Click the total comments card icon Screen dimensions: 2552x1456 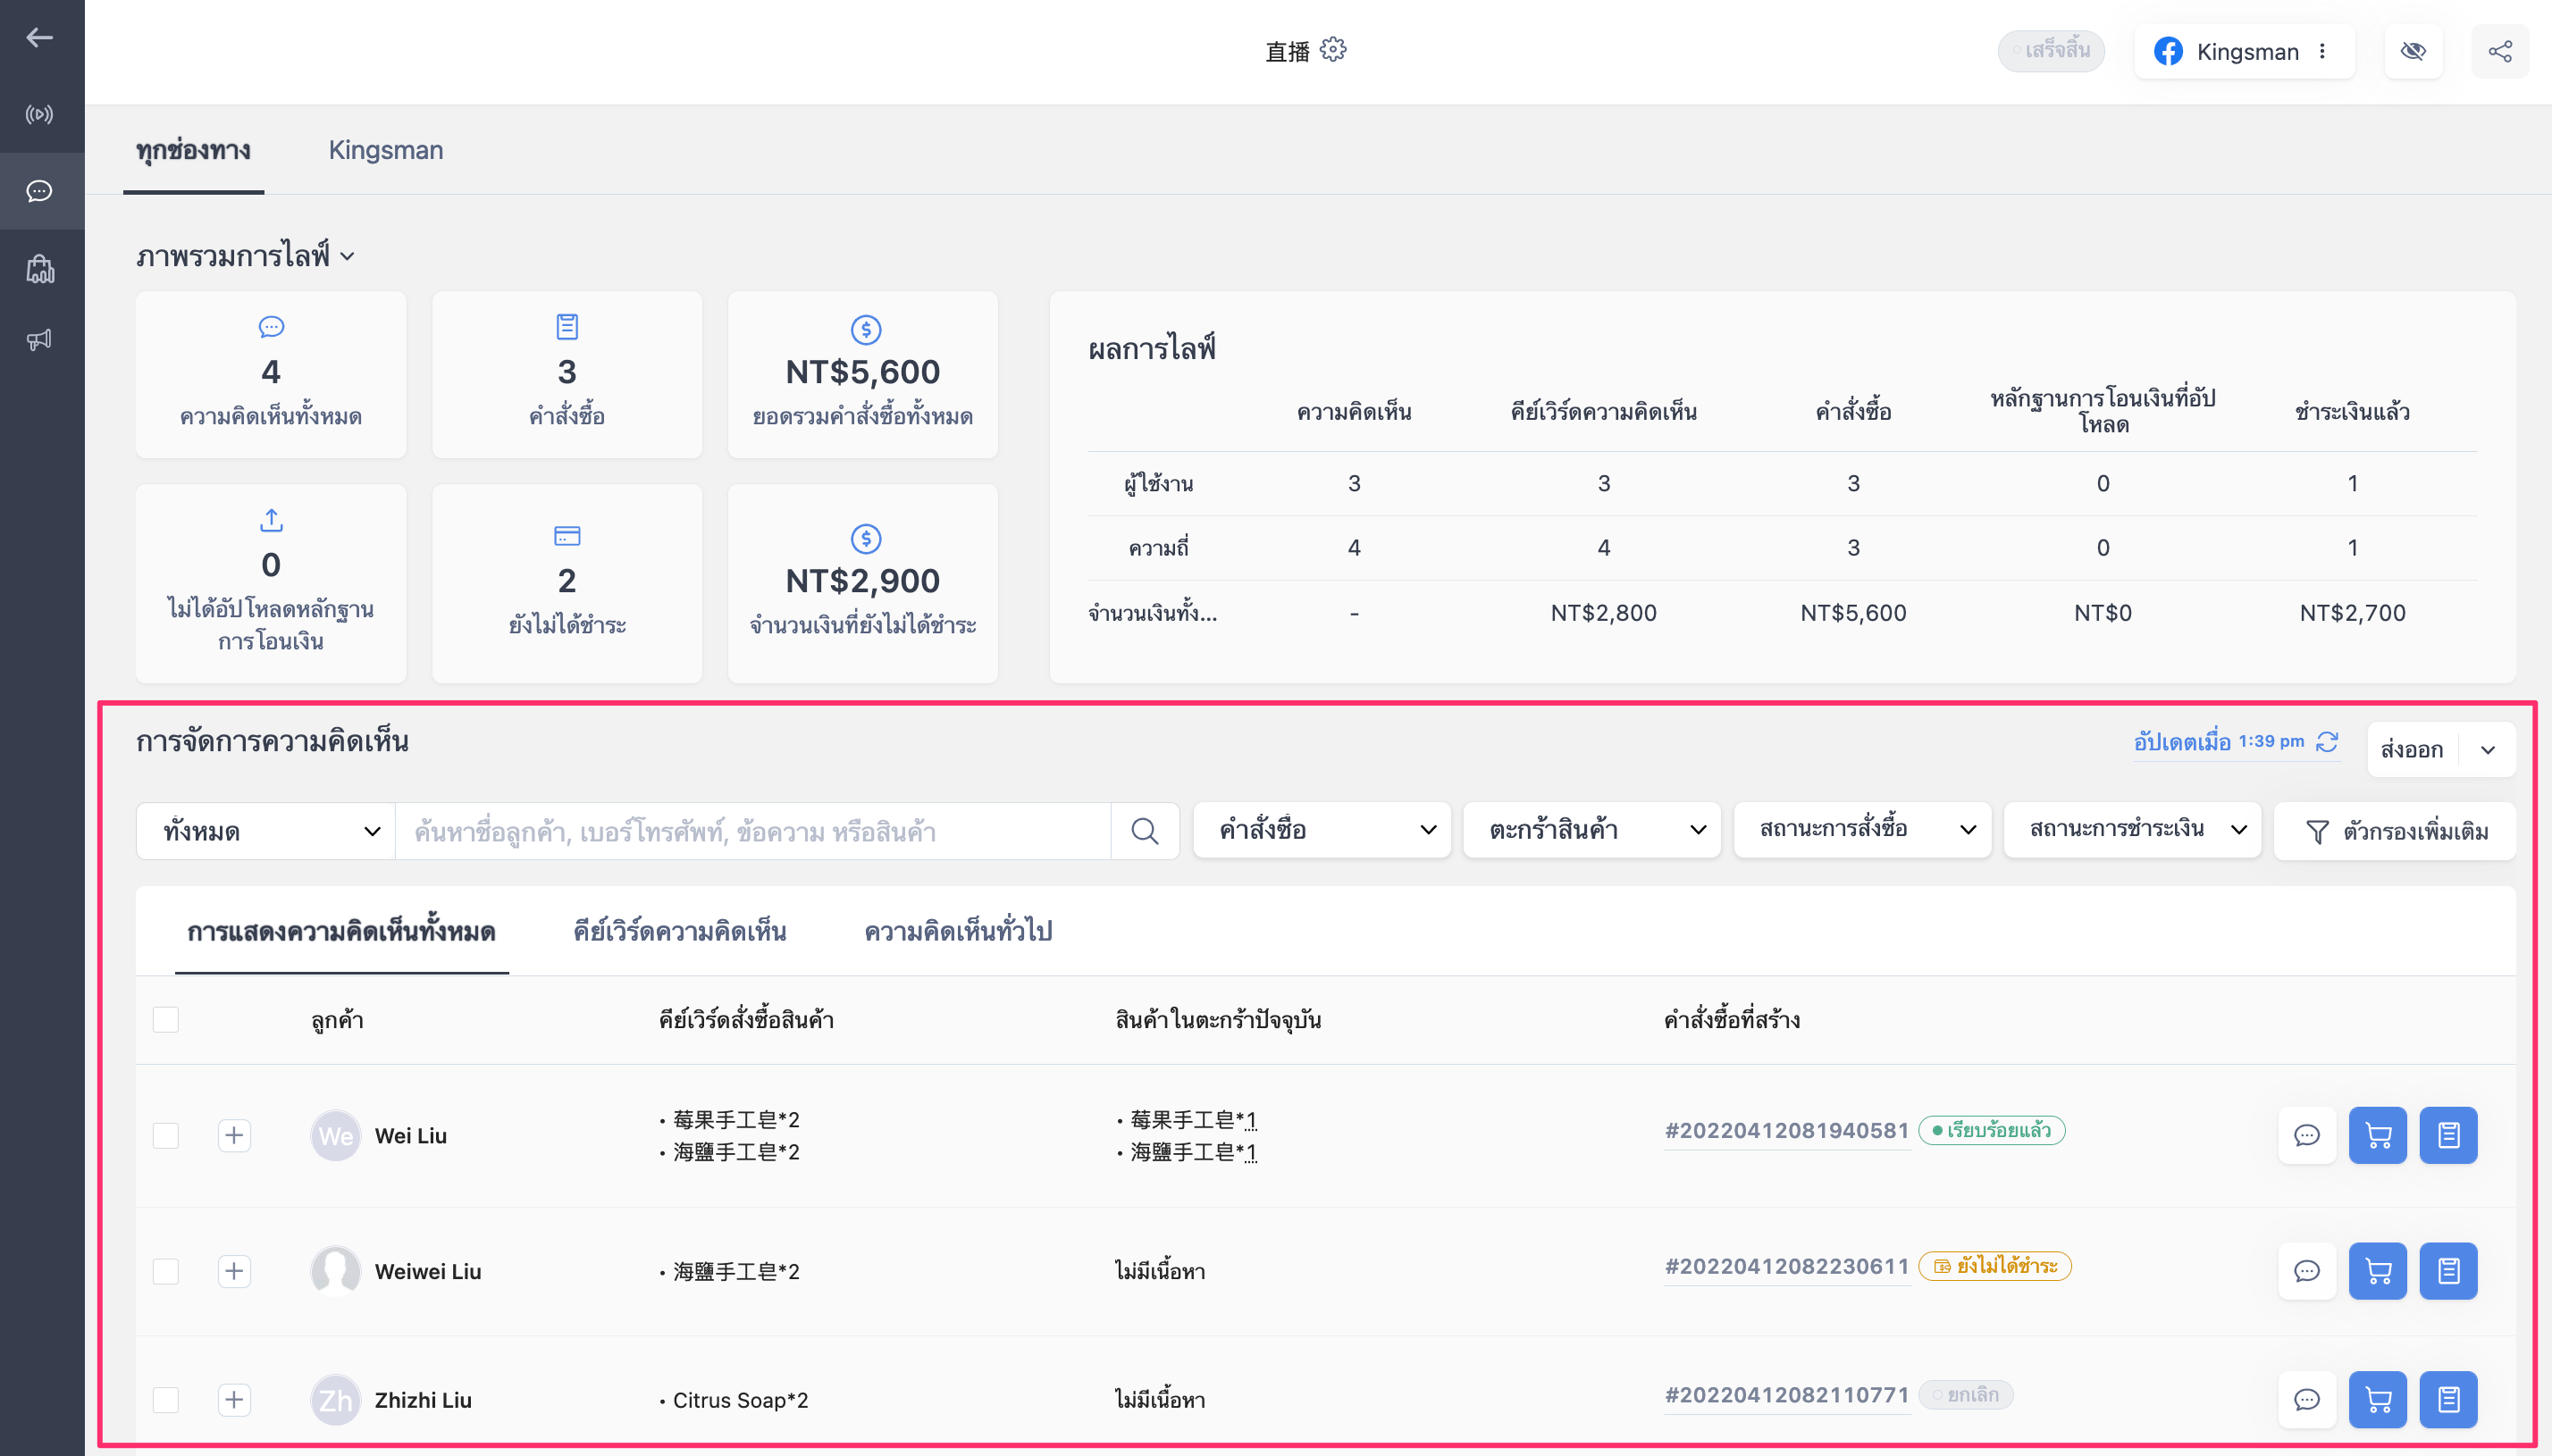click(x=271, y=327)
